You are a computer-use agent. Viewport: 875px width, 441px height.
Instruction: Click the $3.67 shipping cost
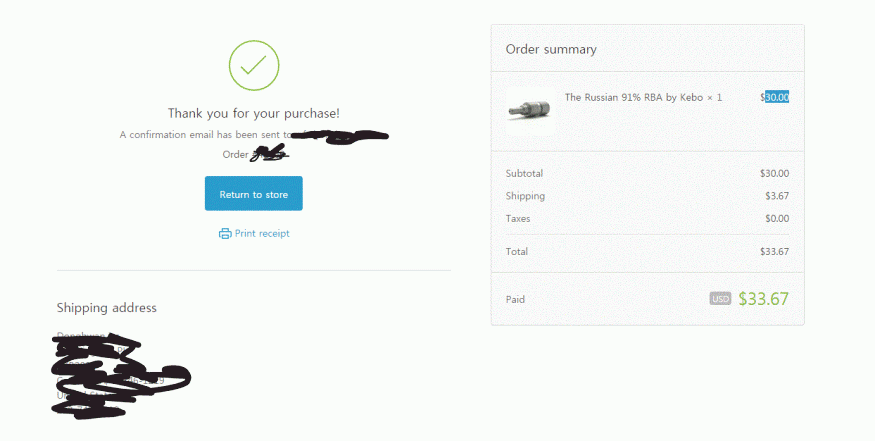(777, 196)
